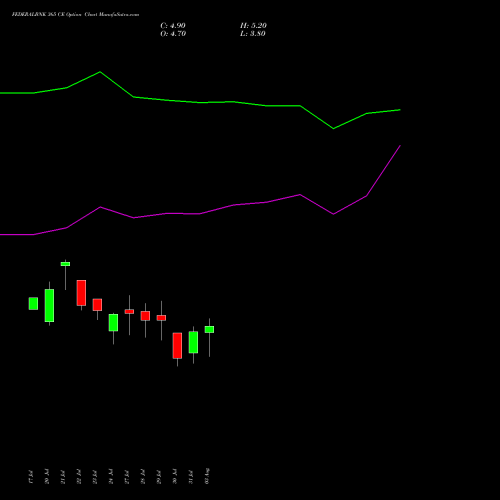Click the close value C: 4.90
The image size is (500, 500).
tap(173, 26)
